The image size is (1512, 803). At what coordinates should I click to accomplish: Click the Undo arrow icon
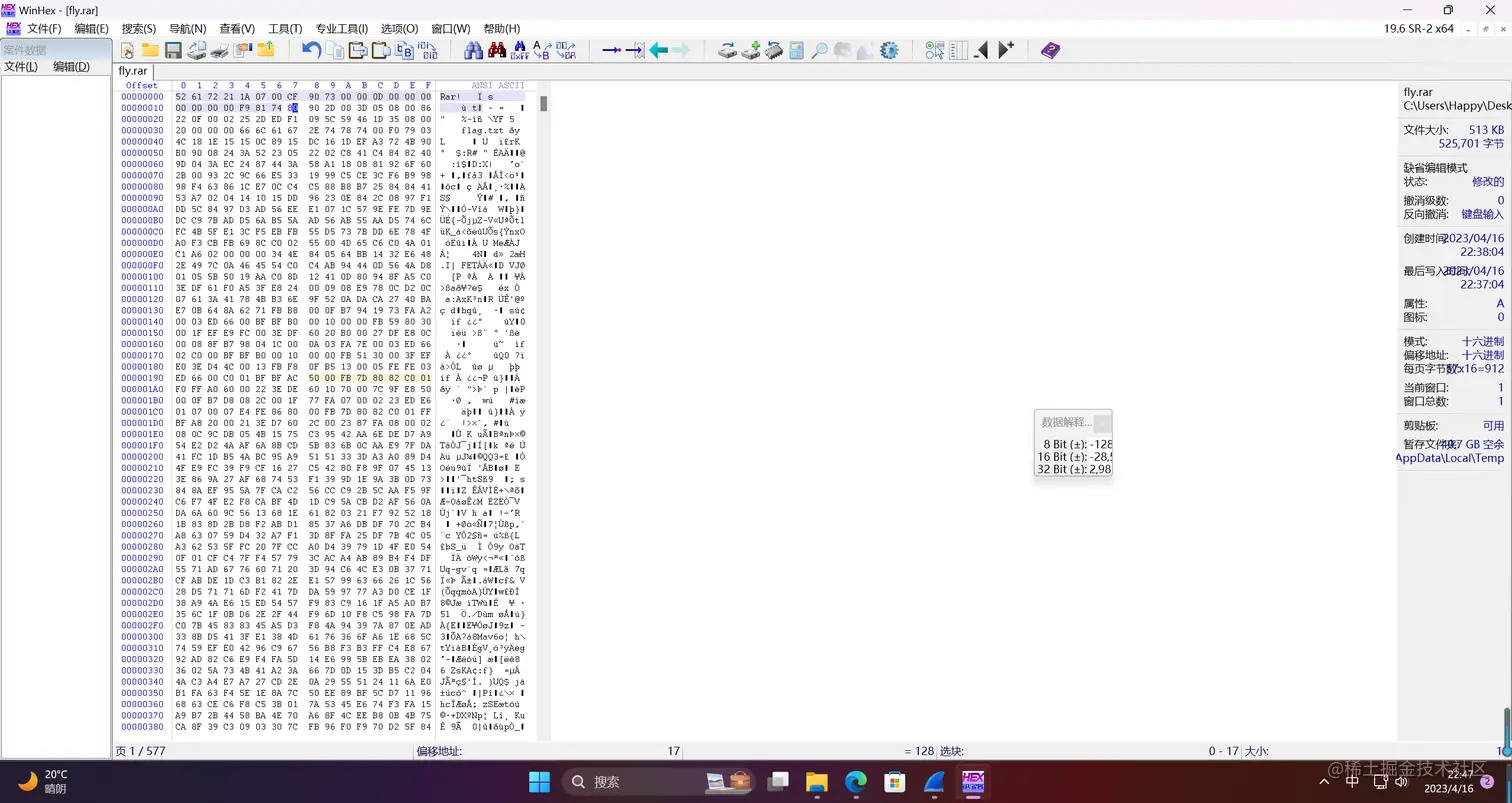pos(311,50)
